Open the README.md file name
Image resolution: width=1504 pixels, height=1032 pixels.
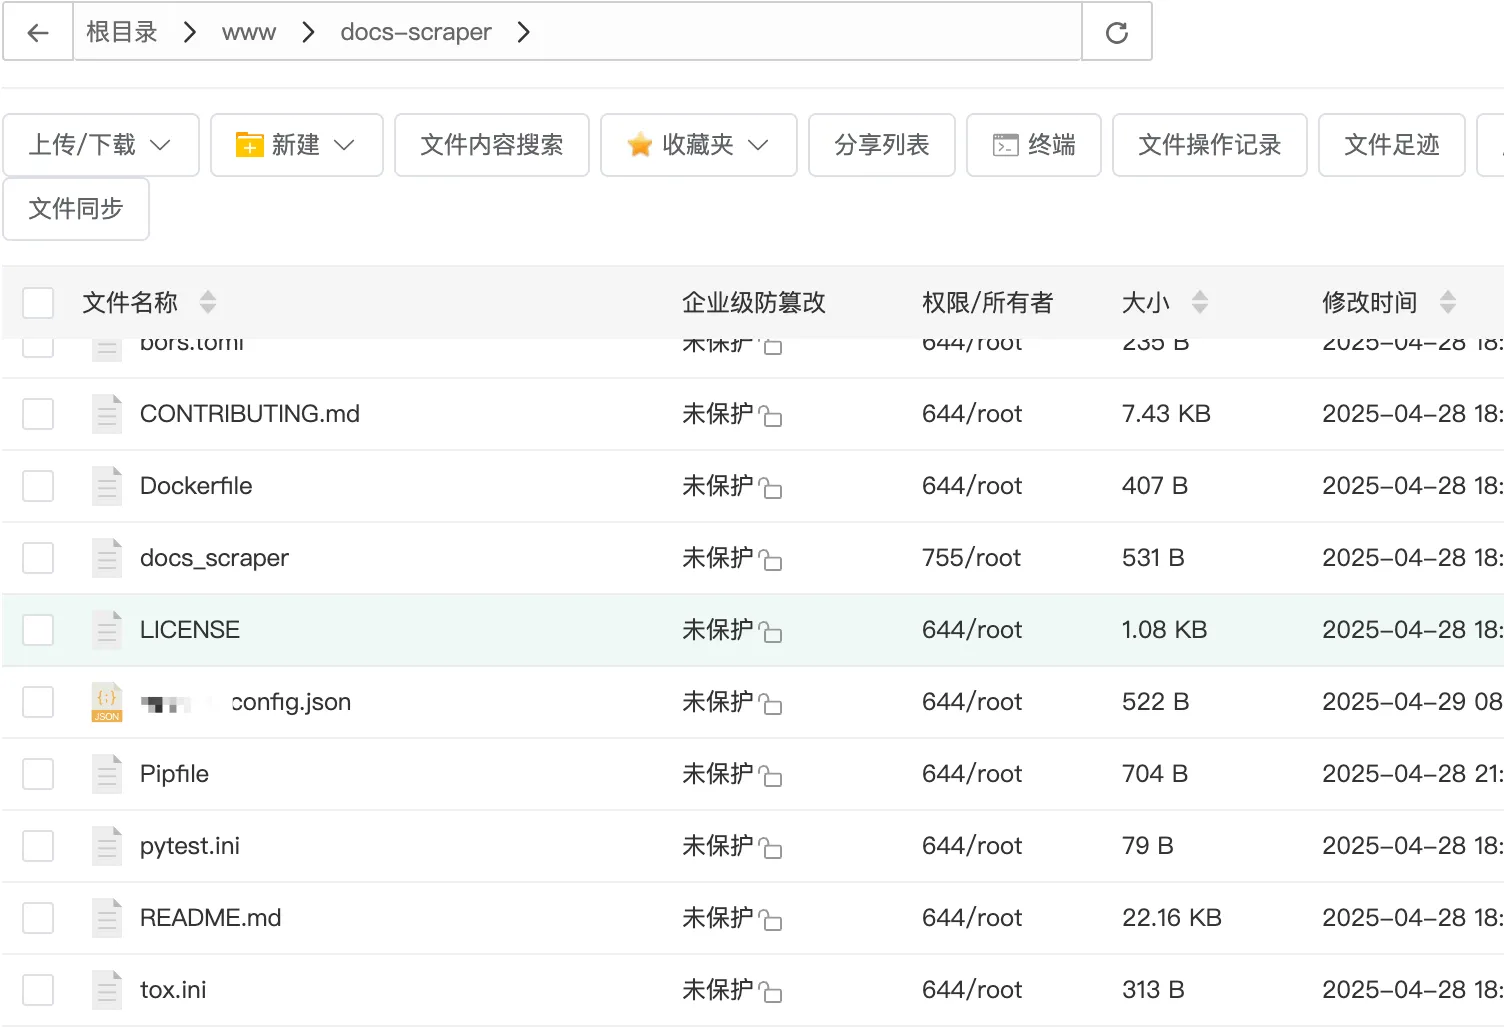coord(211,918)
